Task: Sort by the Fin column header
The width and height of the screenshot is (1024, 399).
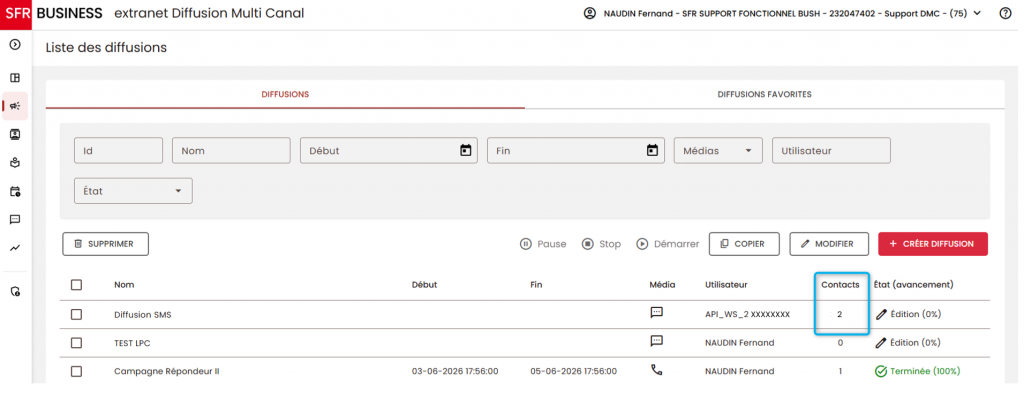Action: 536,285
